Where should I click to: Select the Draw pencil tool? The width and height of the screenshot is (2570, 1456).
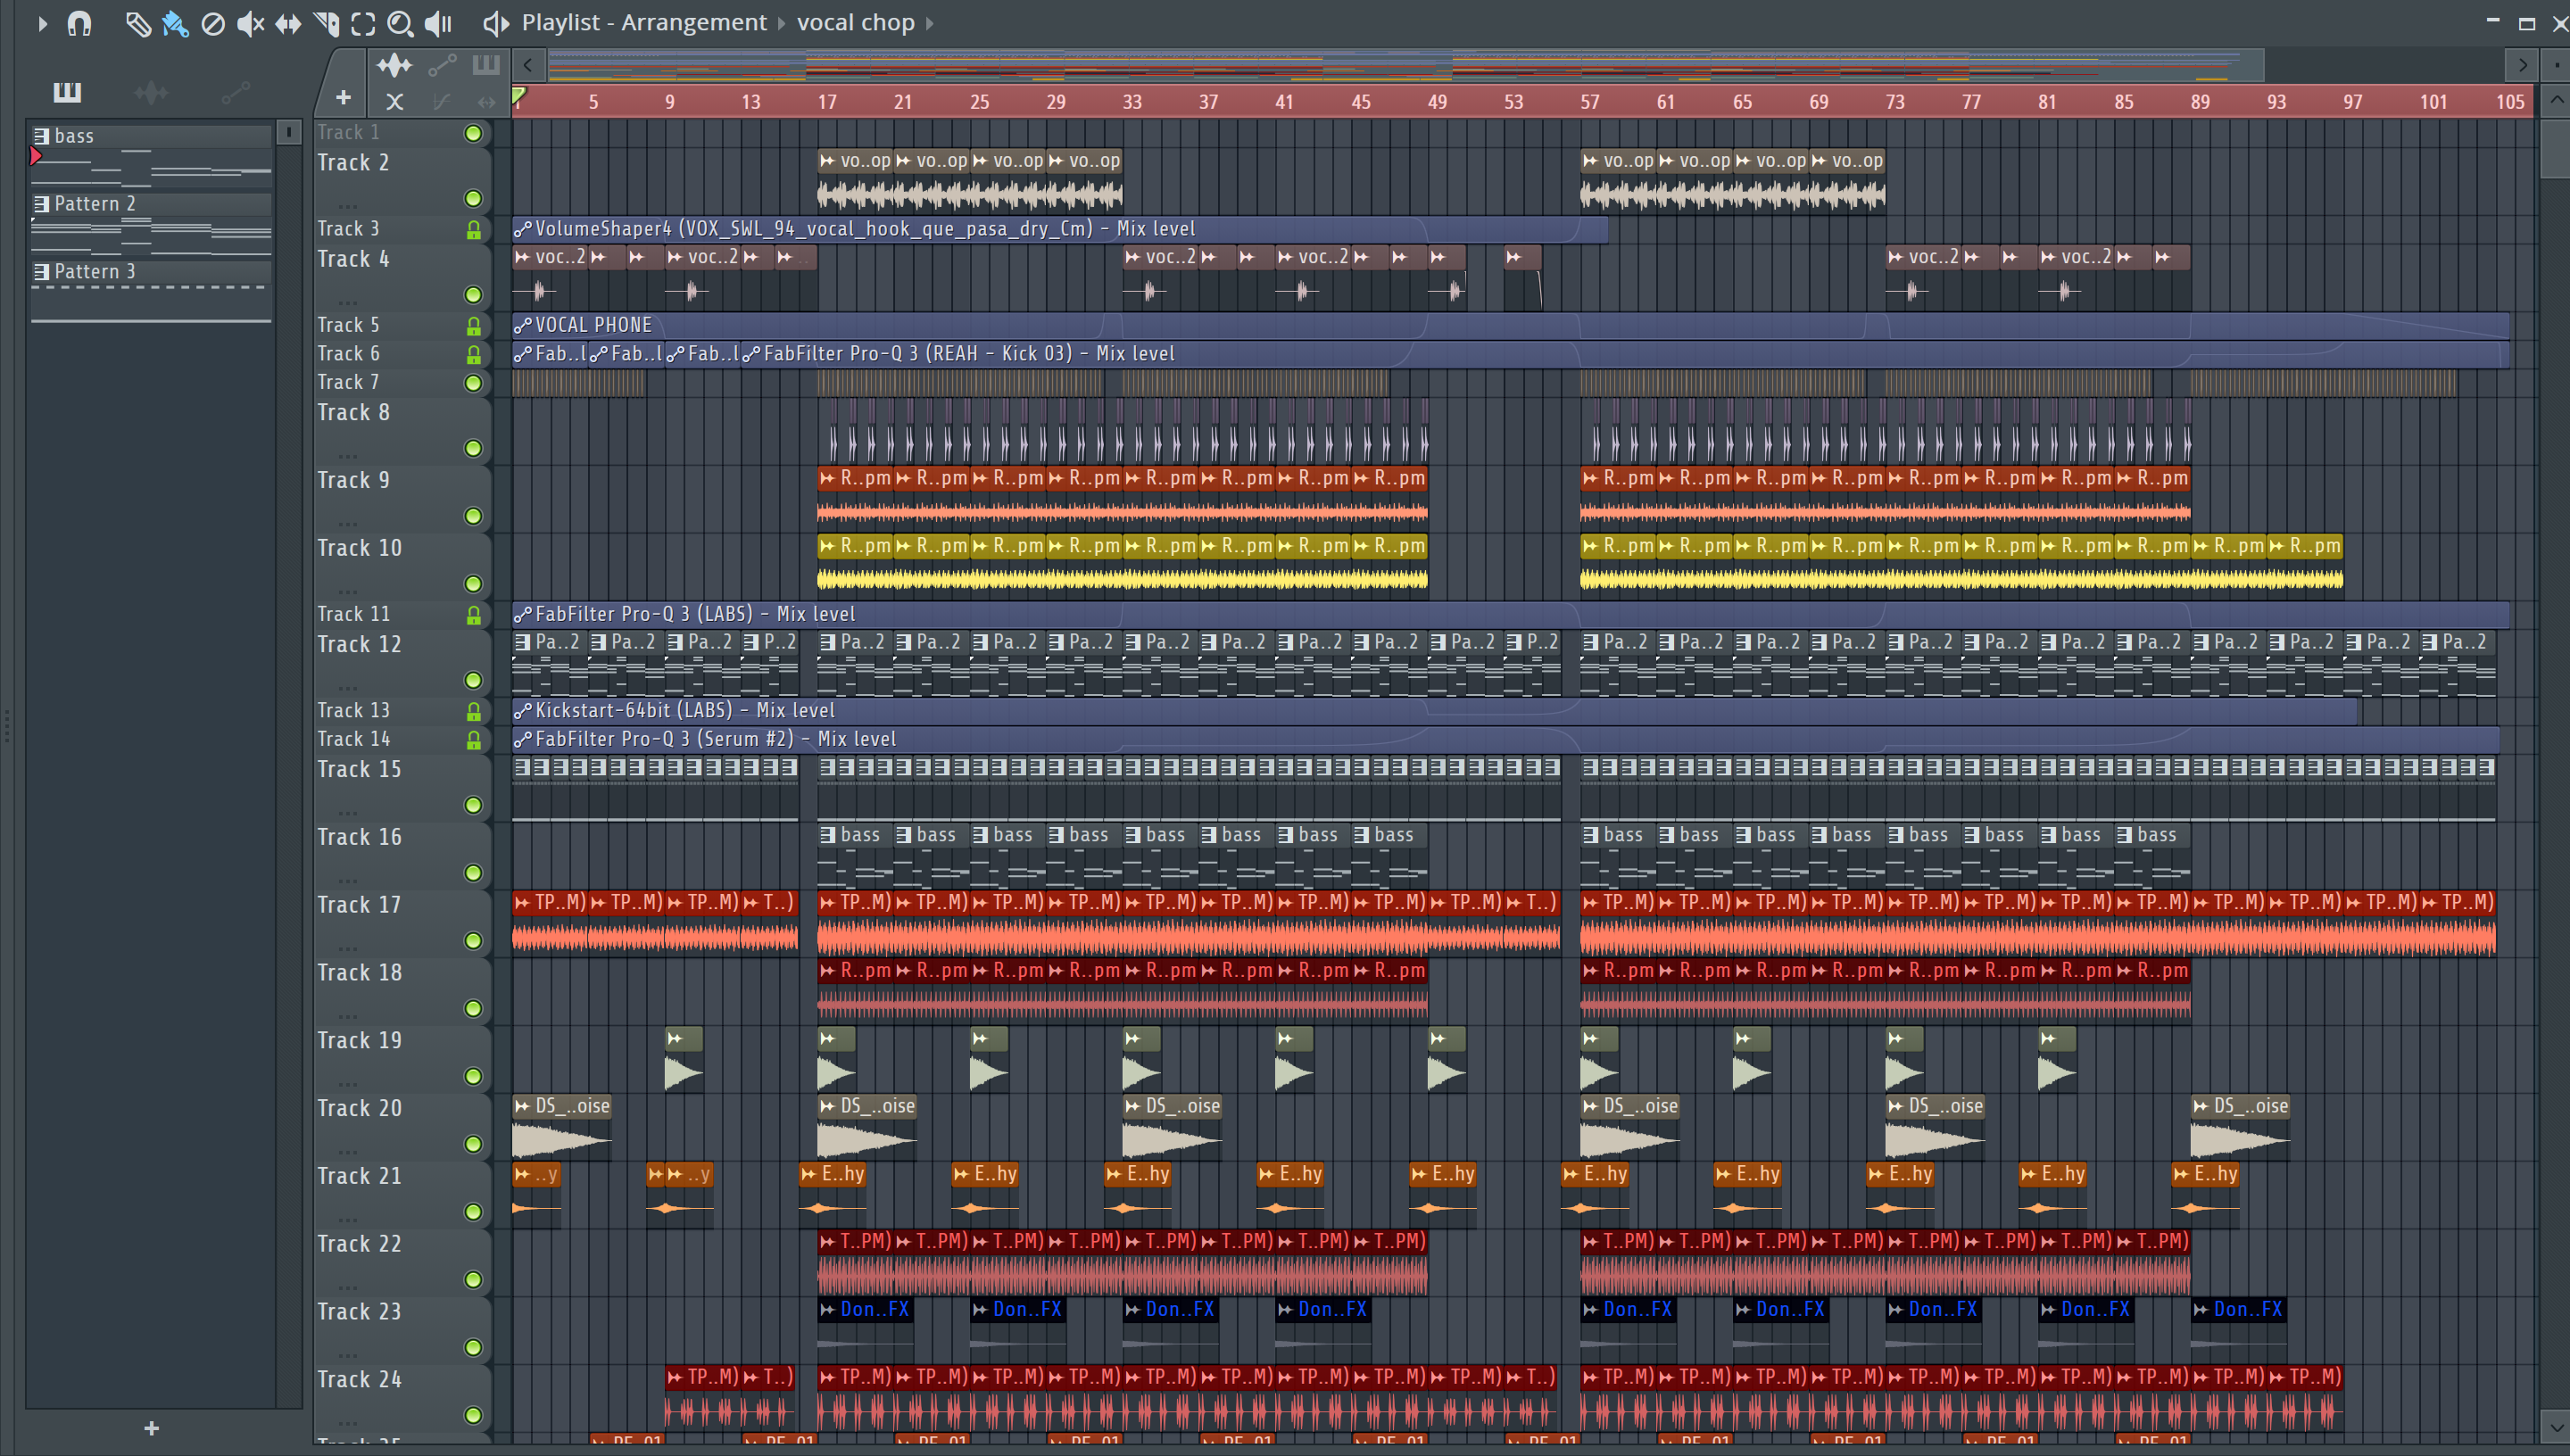tap(138, 23)
